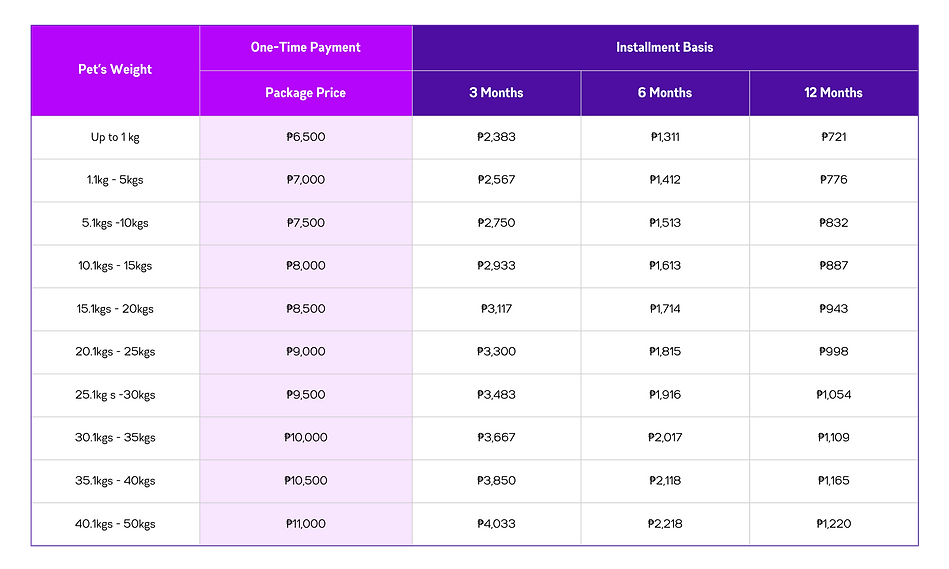
Task: Select the ₱1,054 twelve-month installment cell
Action: coord(833,395)
